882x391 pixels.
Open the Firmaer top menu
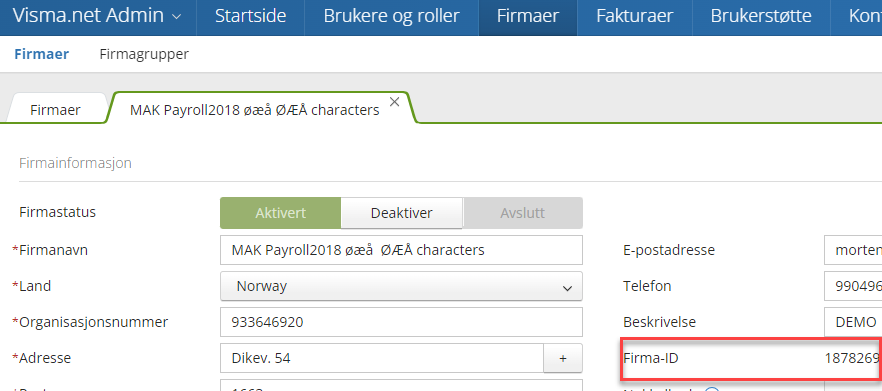pos(528,16)
